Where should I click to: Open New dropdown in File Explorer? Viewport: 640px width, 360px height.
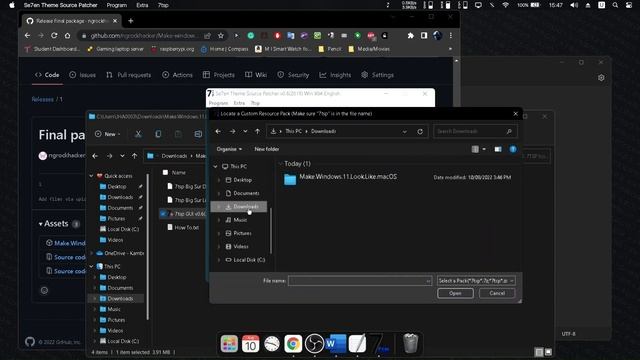point(107,134)
